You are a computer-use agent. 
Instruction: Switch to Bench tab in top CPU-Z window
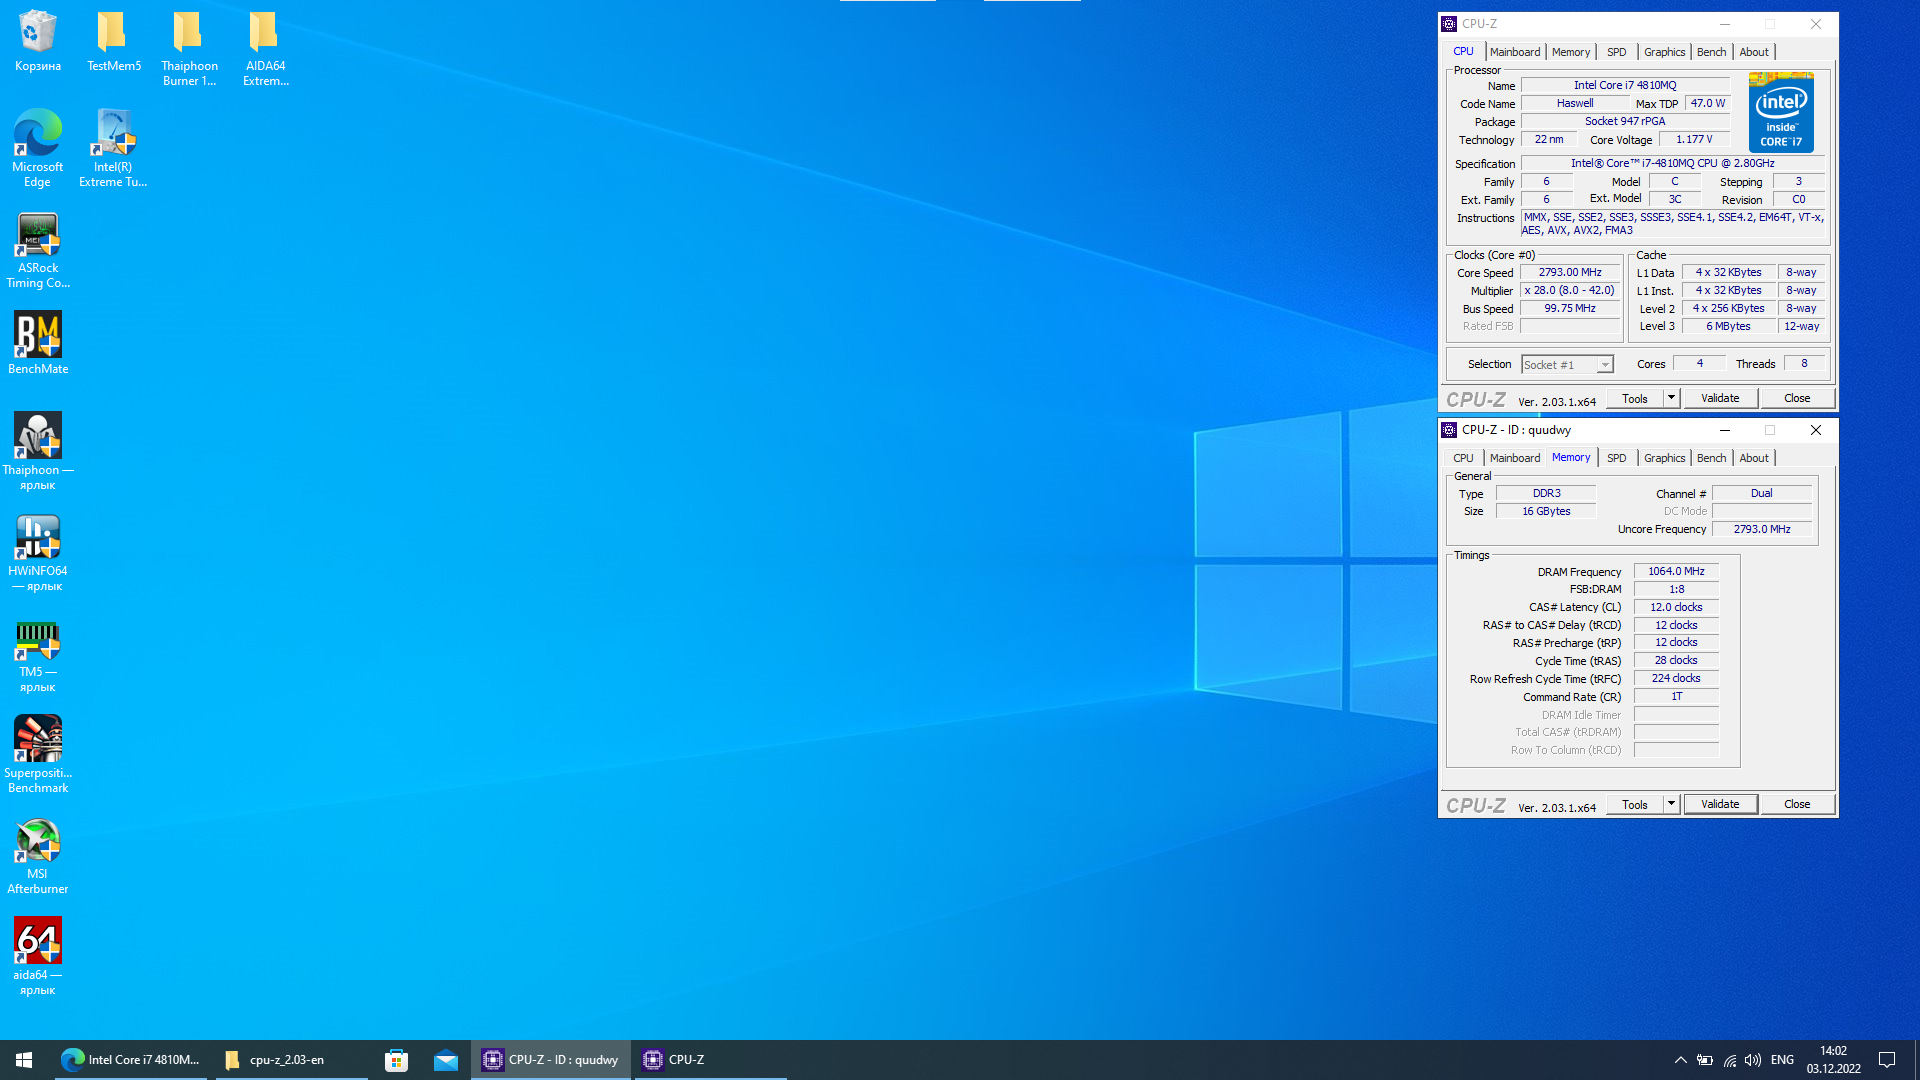(1711, 52)
